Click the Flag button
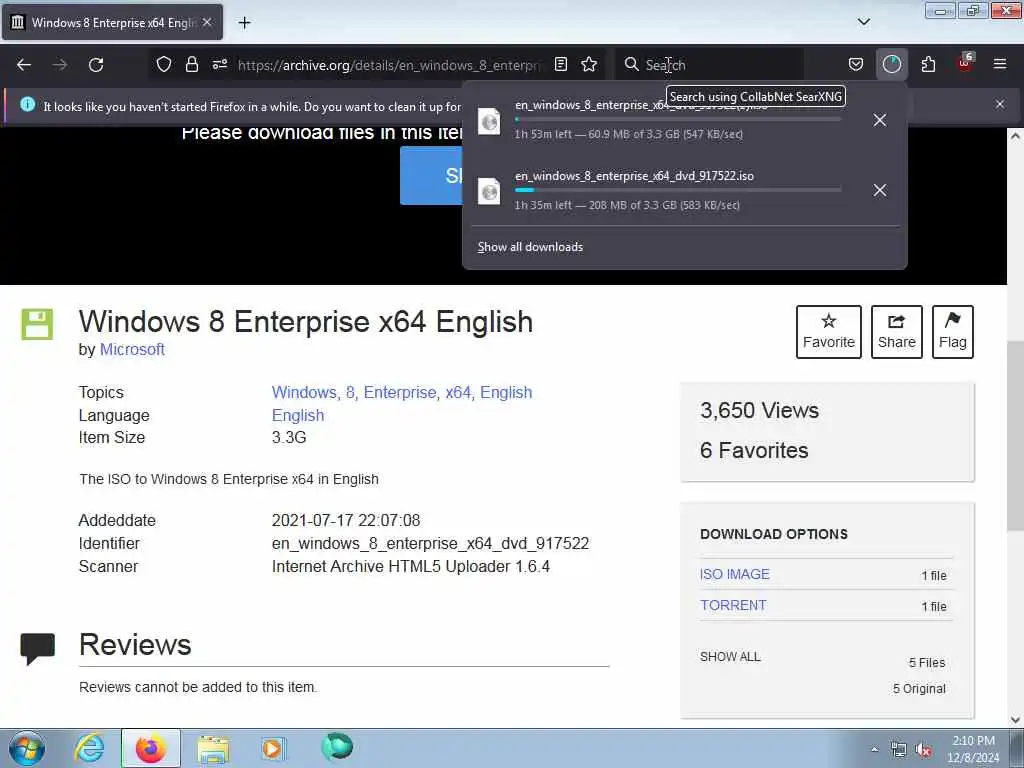Screen dimensions: 1024x768 click(953, 332)
